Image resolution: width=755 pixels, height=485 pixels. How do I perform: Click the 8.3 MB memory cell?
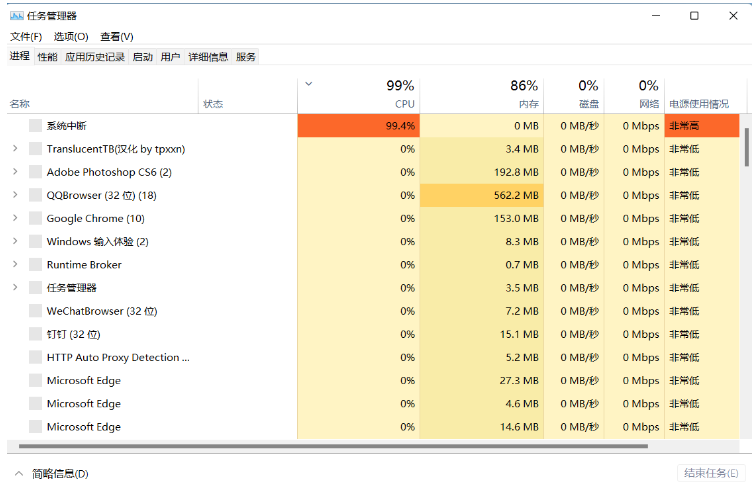point(482,241)
